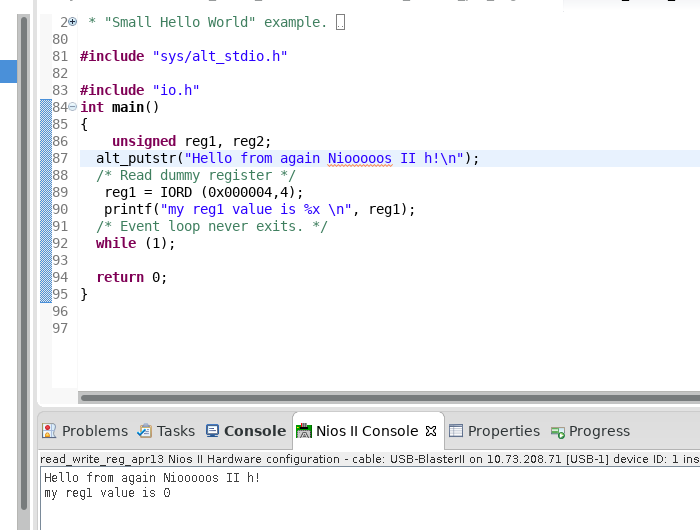Expand the folded comment block at line 2
This screenshot has width=700, height=530.
(72, 22)
